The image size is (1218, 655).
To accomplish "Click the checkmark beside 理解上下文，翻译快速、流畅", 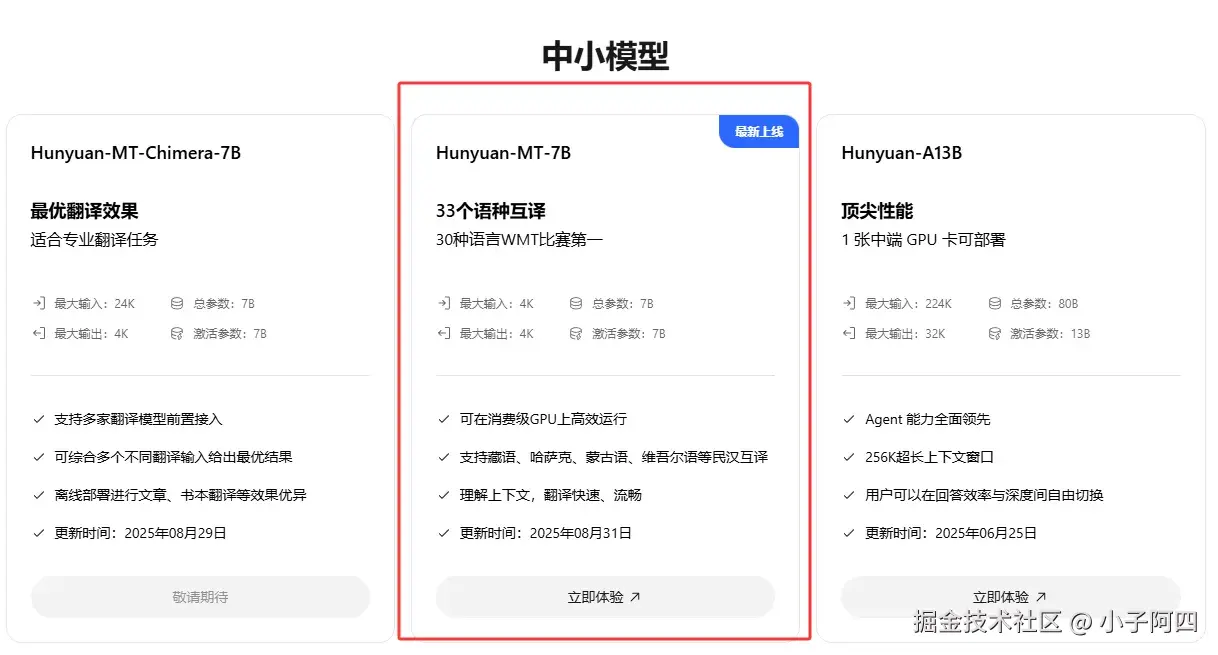I will [444, 495].
